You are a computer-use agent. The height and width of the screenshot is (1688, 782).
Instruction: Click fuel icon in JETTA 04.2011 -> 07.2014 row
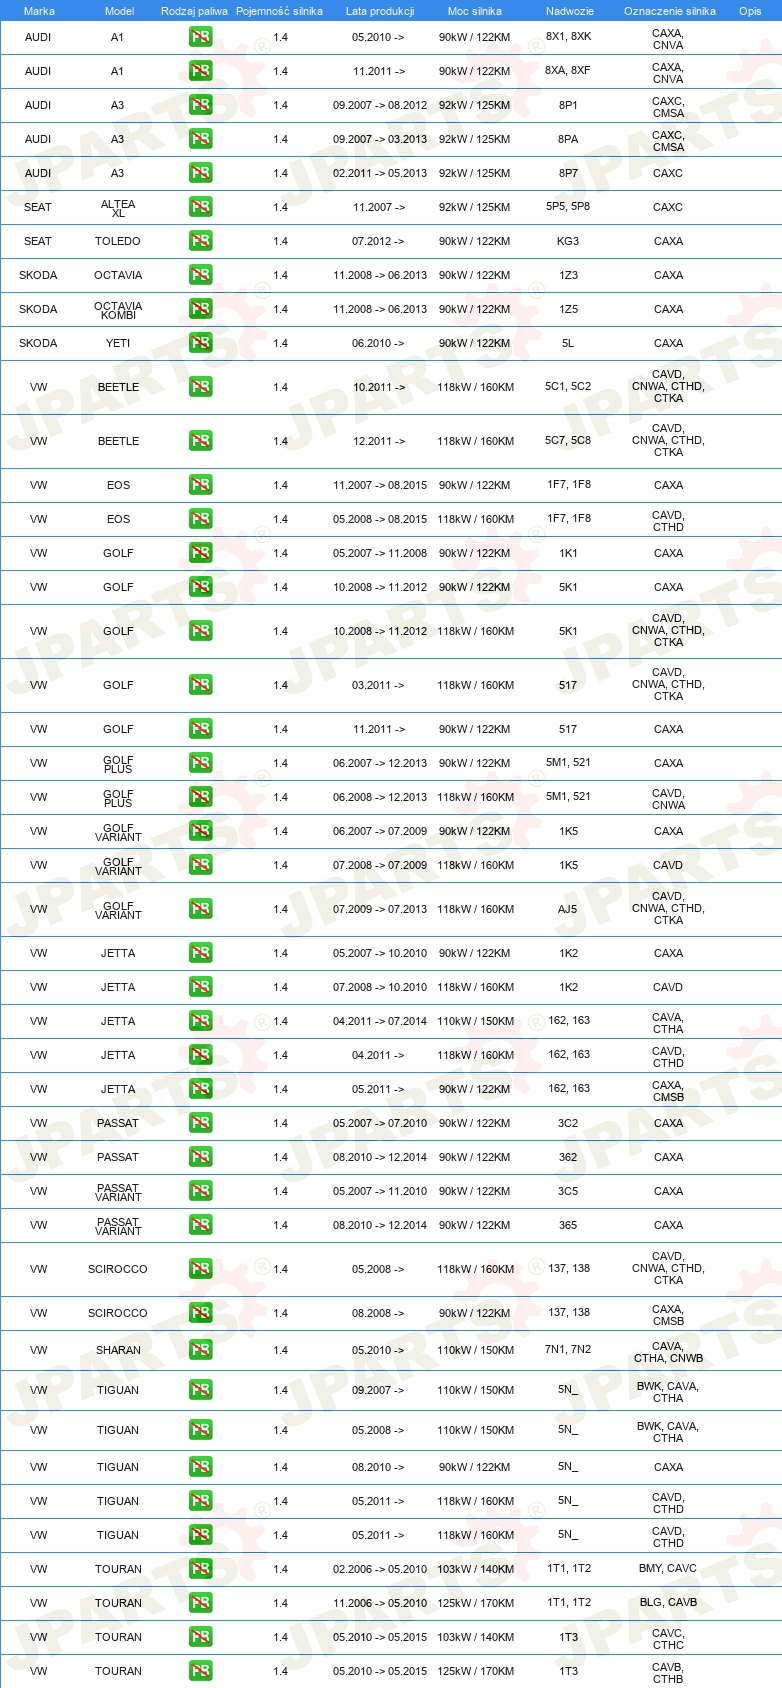tap(200, 1021)
